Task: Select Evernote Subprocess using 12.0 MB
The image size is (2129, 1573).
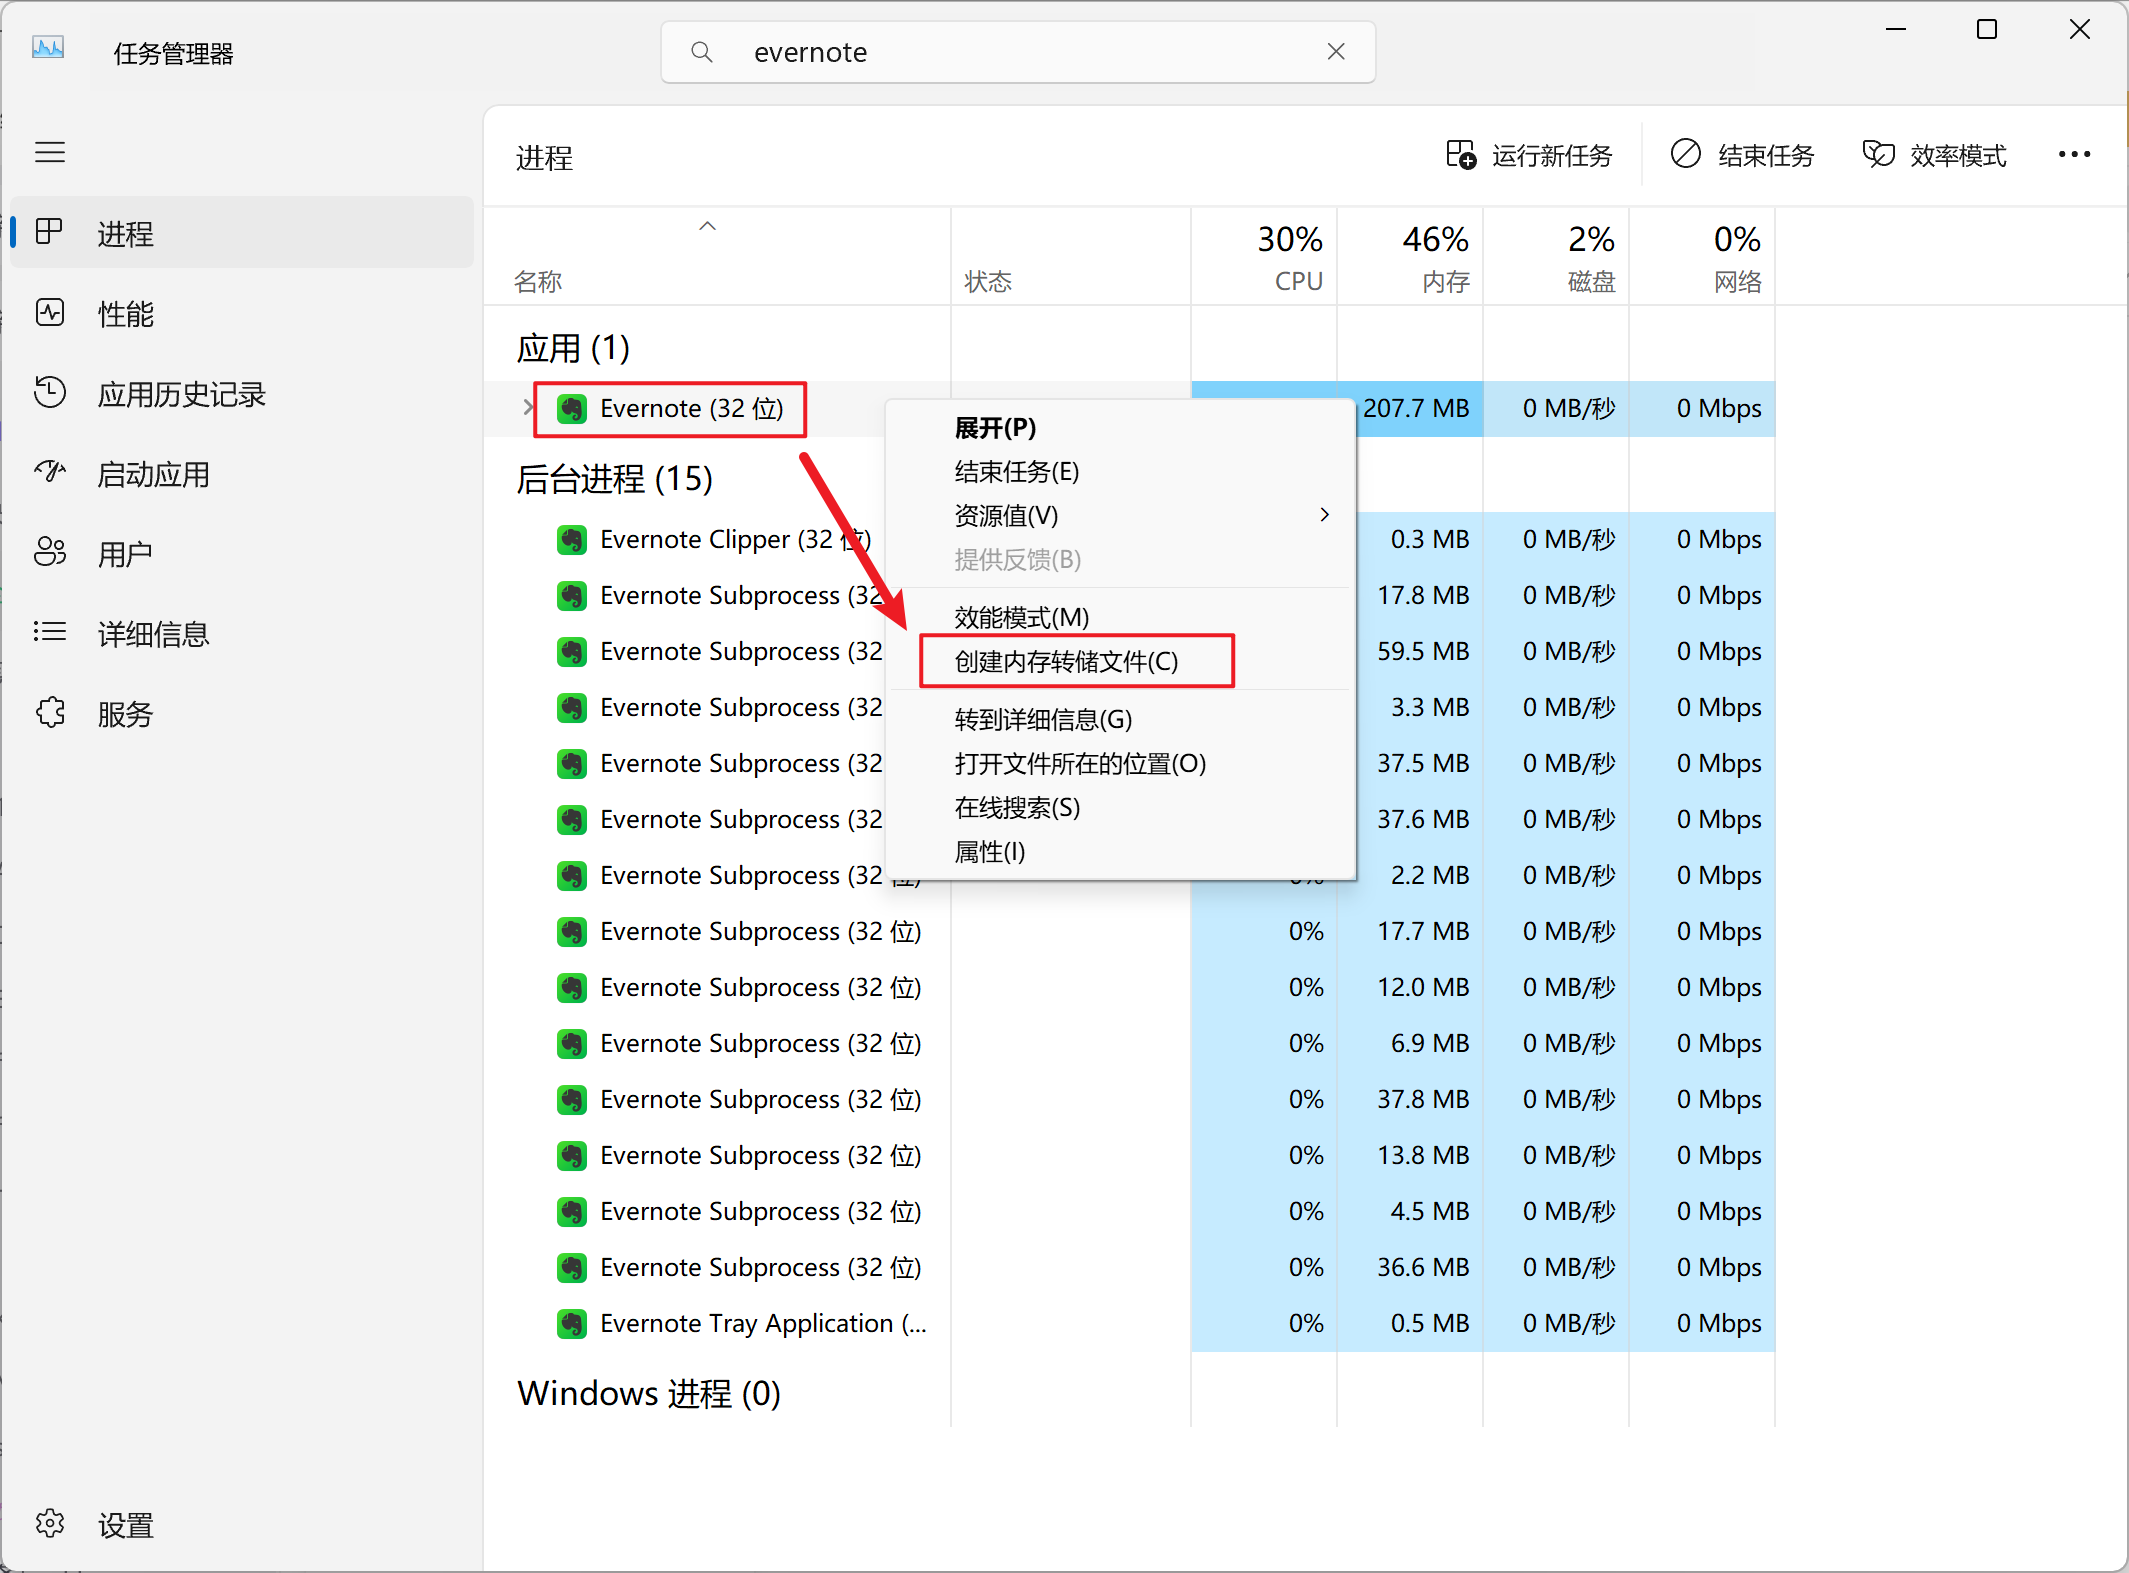Action: click(x=1130, y=987)
